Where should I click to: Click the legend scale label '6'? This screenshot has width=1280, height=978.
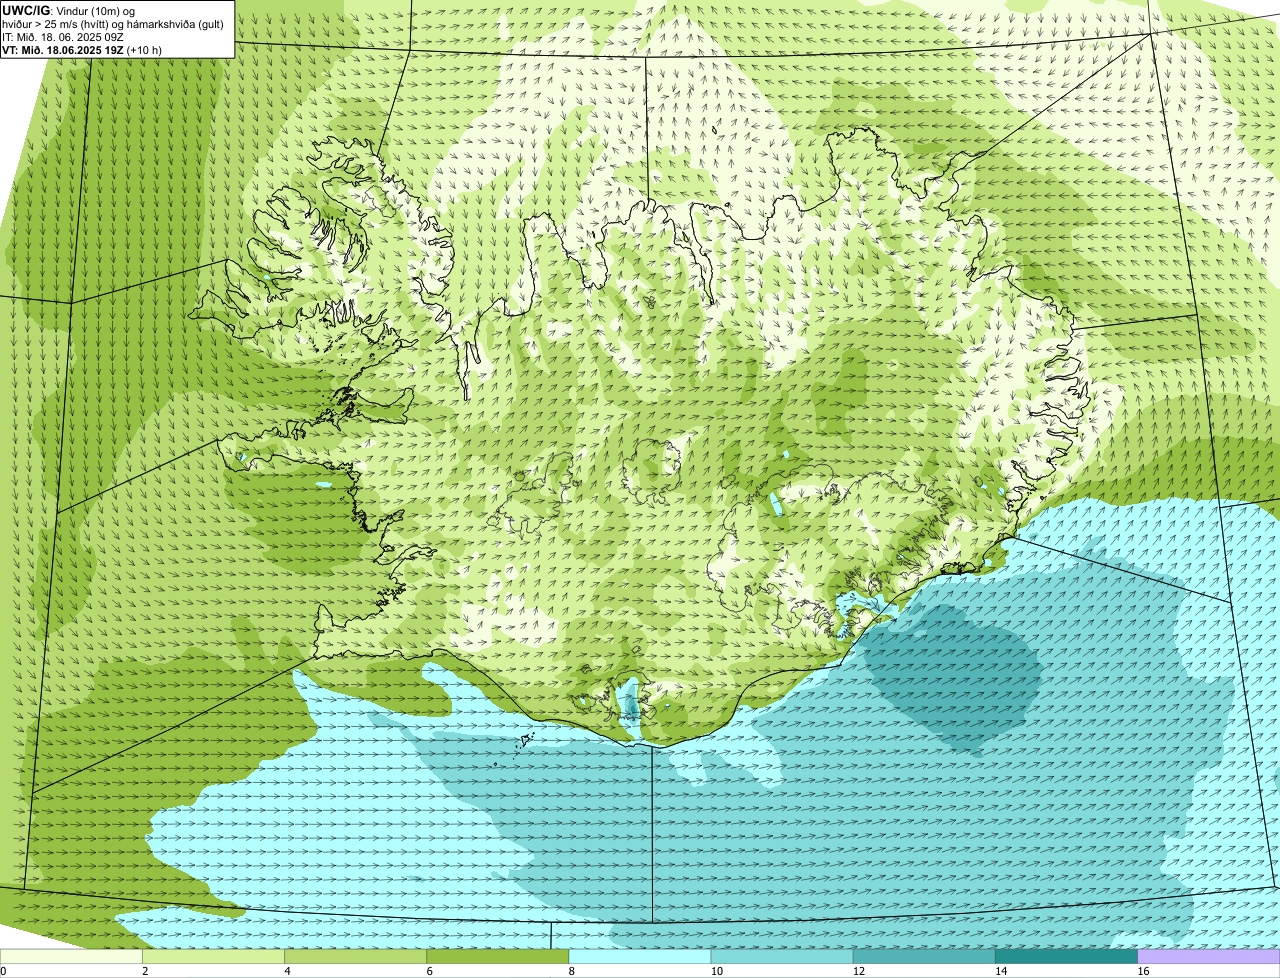429,971
